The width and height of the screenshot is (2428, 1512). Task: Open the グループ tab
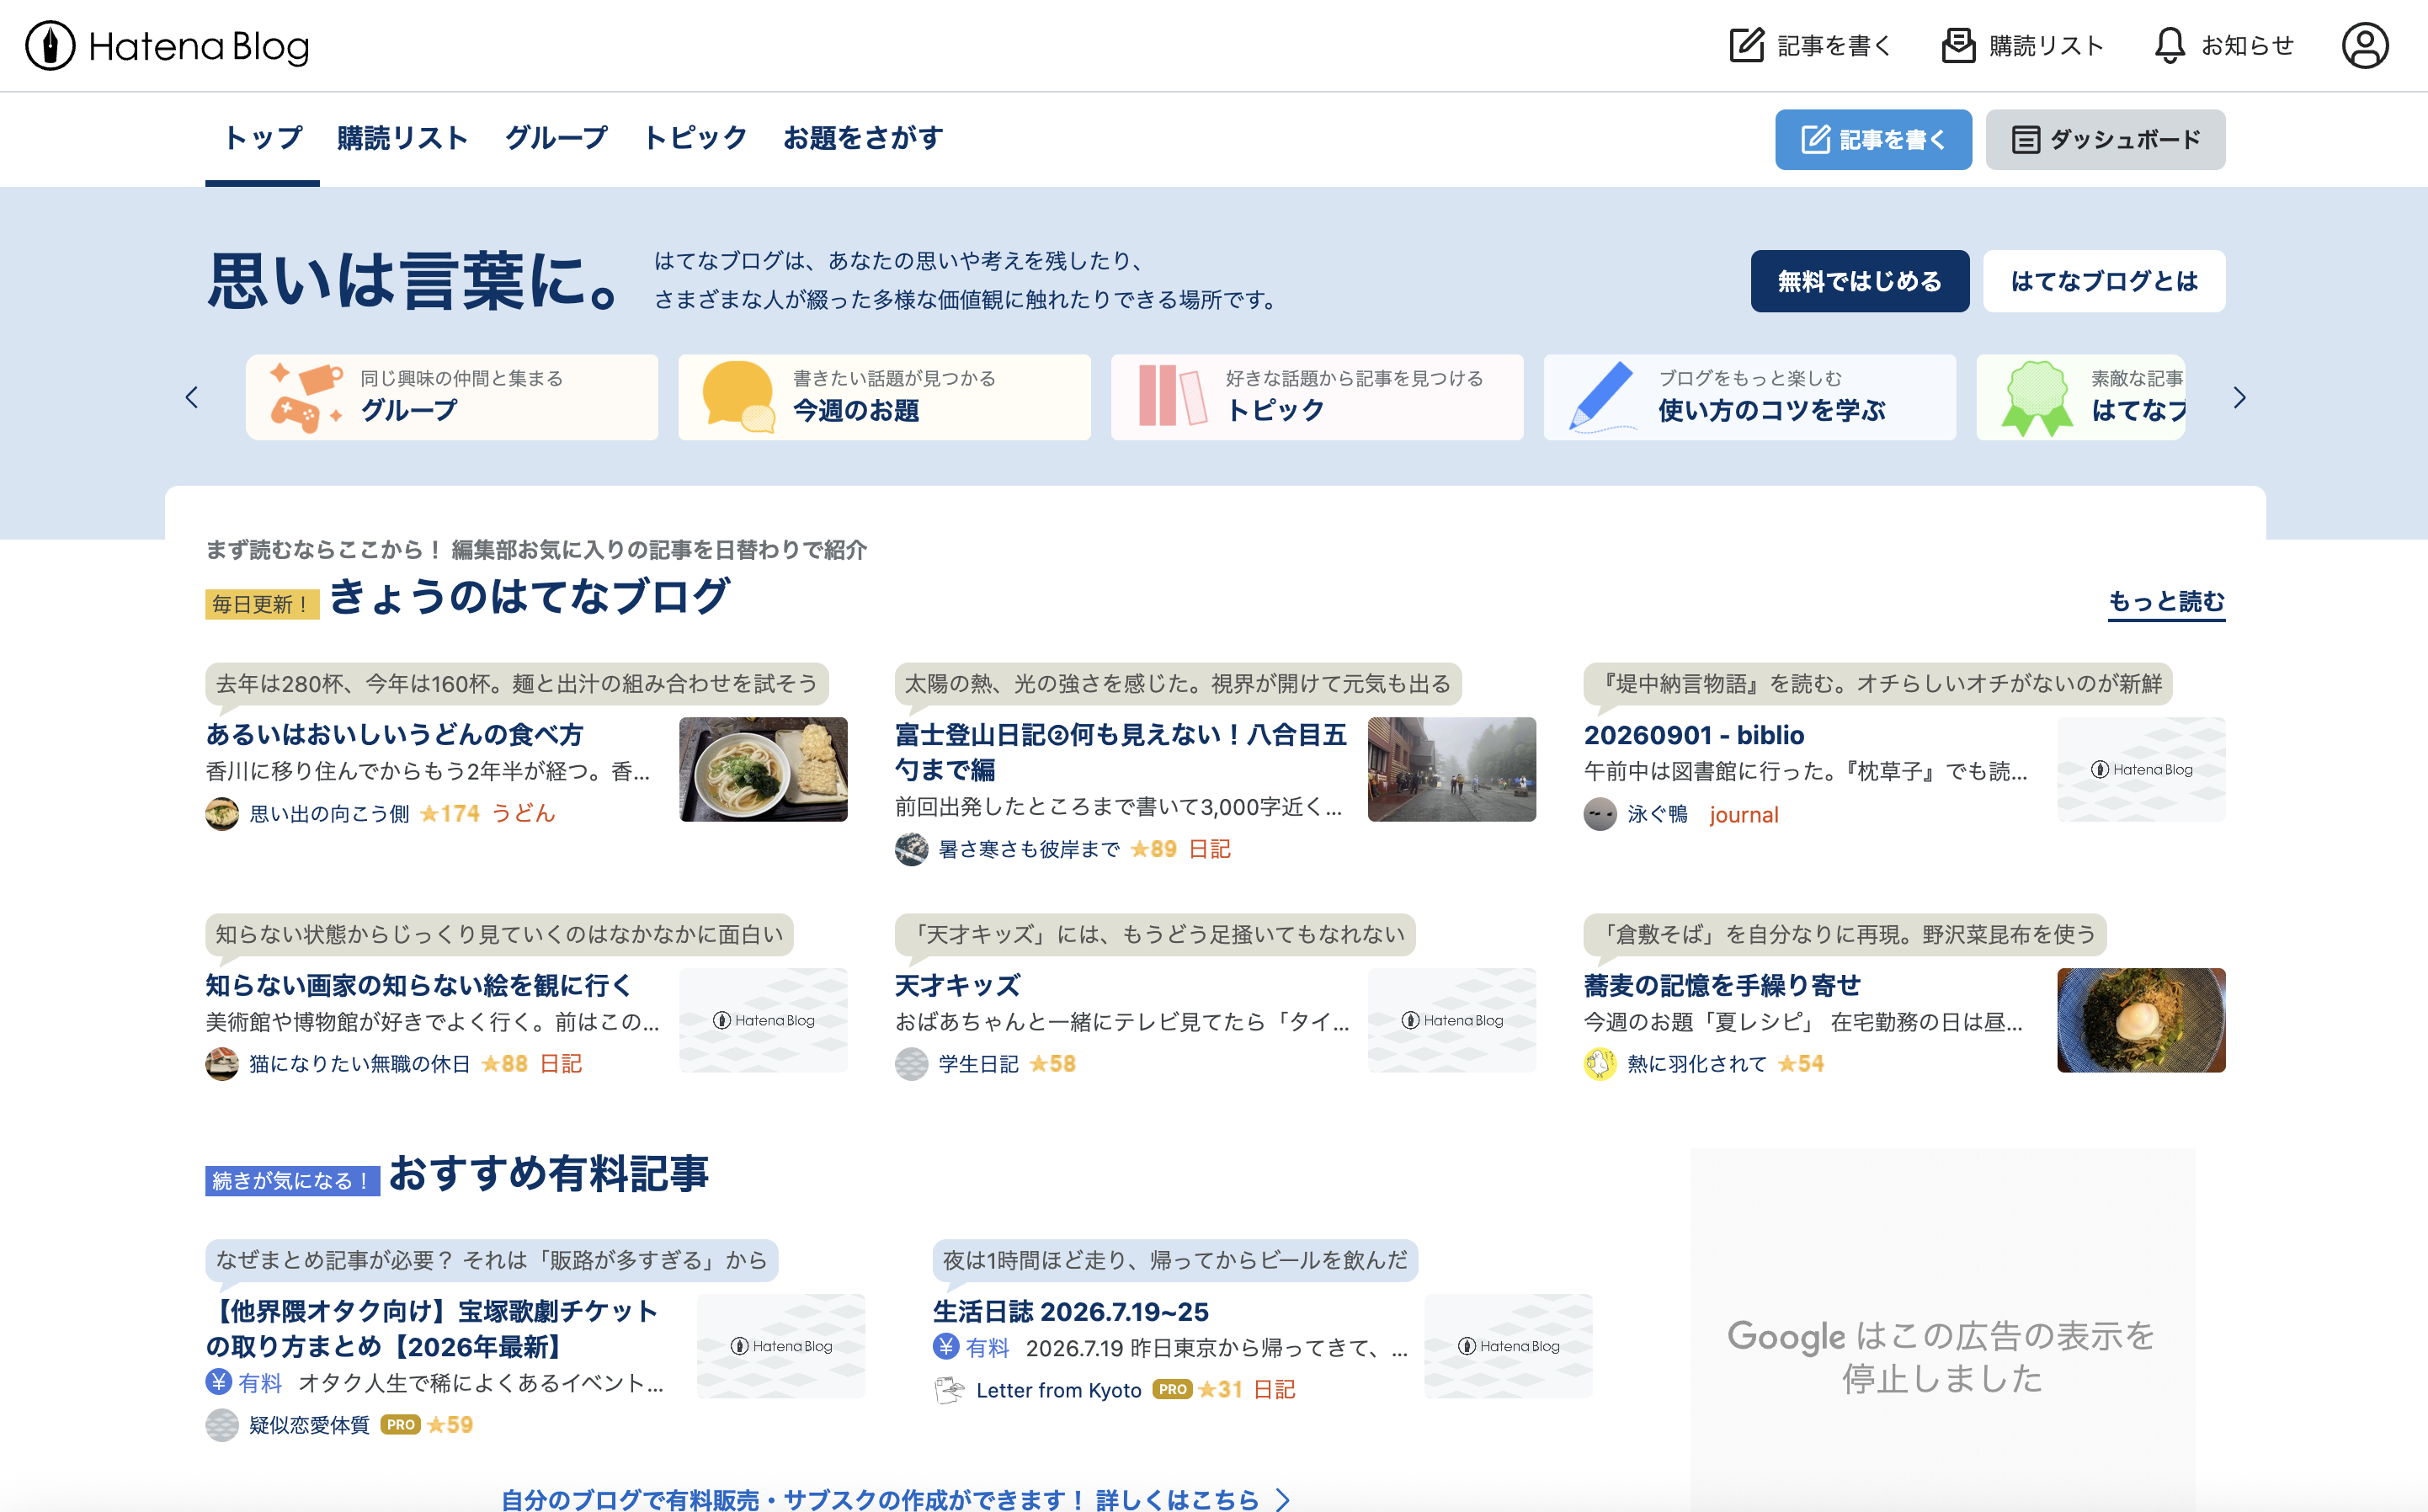click(x=556, y=139)
